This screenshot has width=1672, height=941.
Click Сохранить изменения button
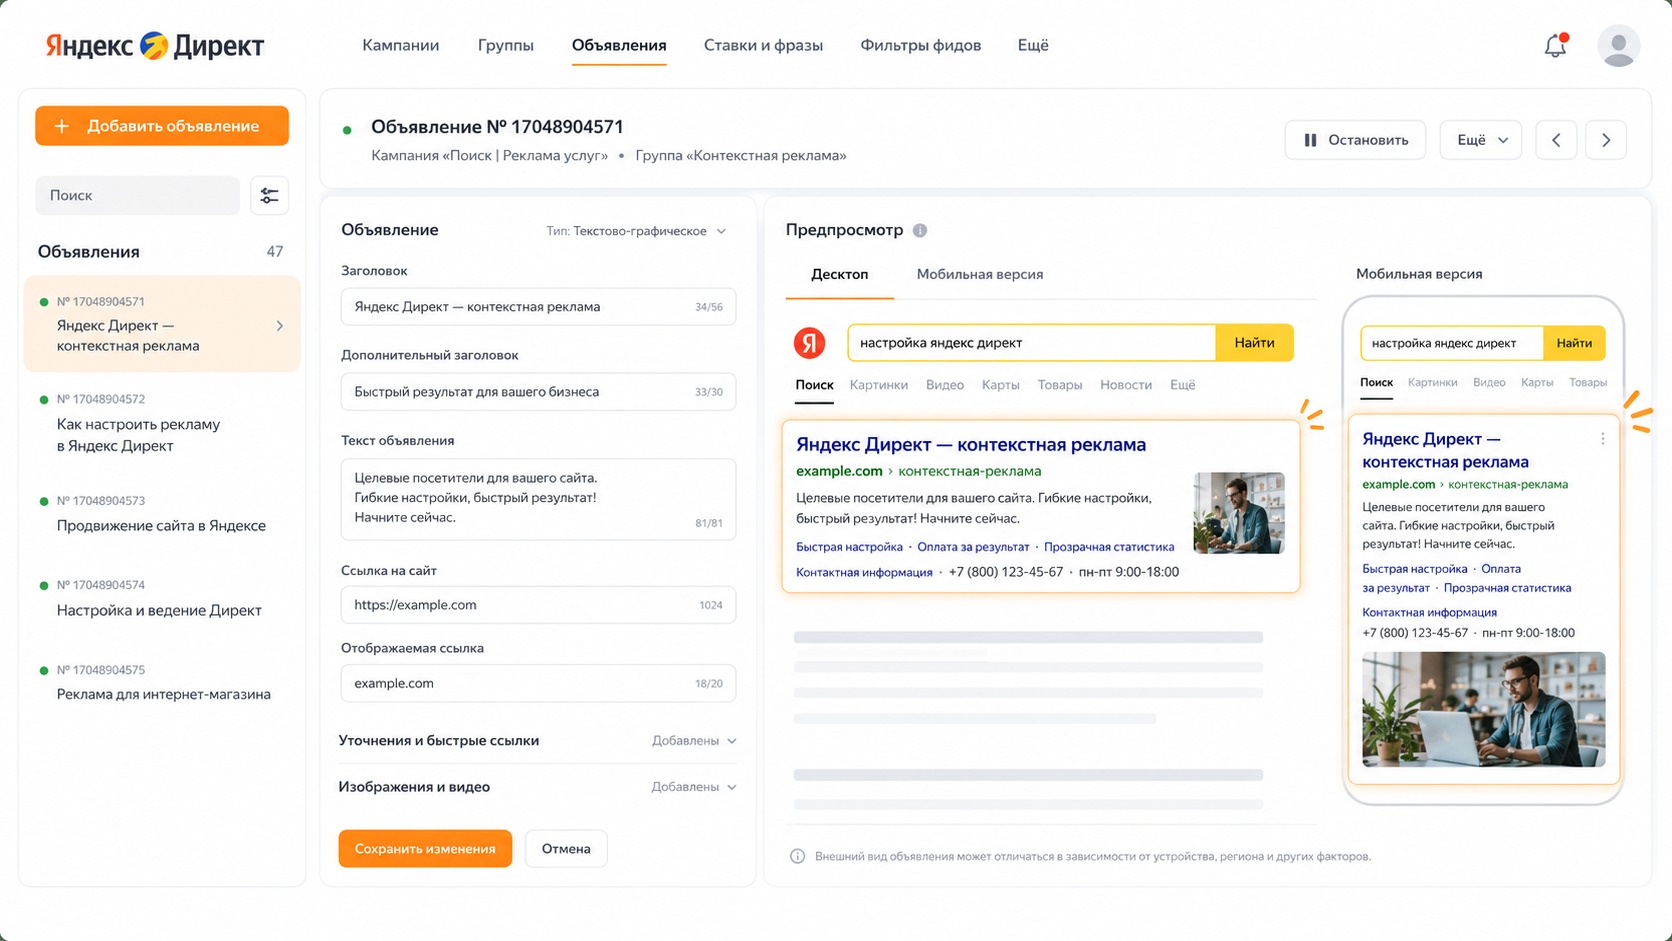[x=425, y=849]
